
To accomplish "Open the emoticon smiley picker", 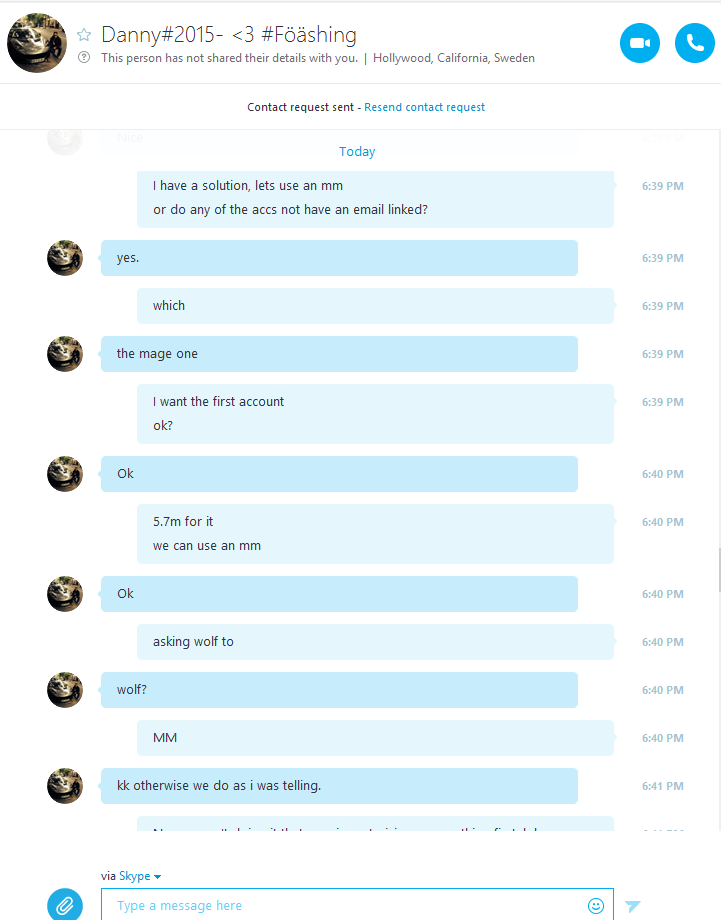I will point(595,905).
